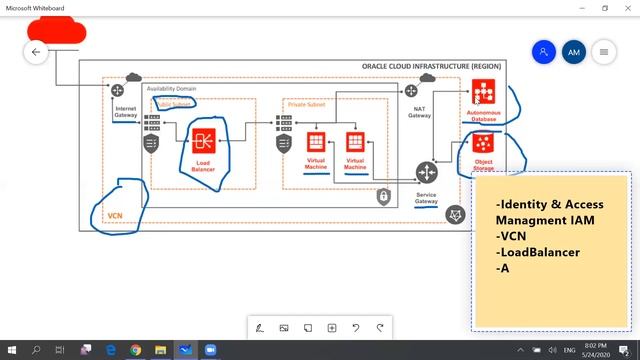Open the Windows Start menu
This screenshot has height=360, width=640.
12,350
